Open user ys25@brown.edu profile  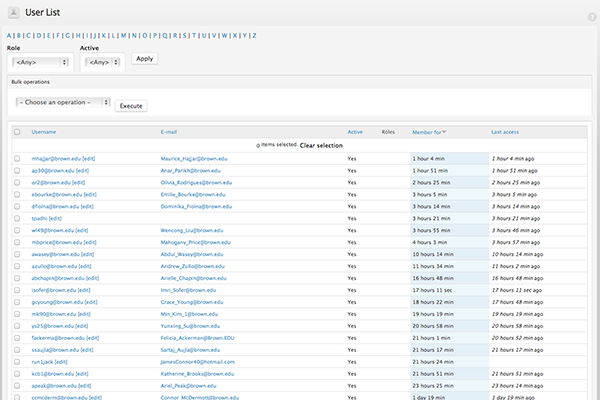coord(53,326)
